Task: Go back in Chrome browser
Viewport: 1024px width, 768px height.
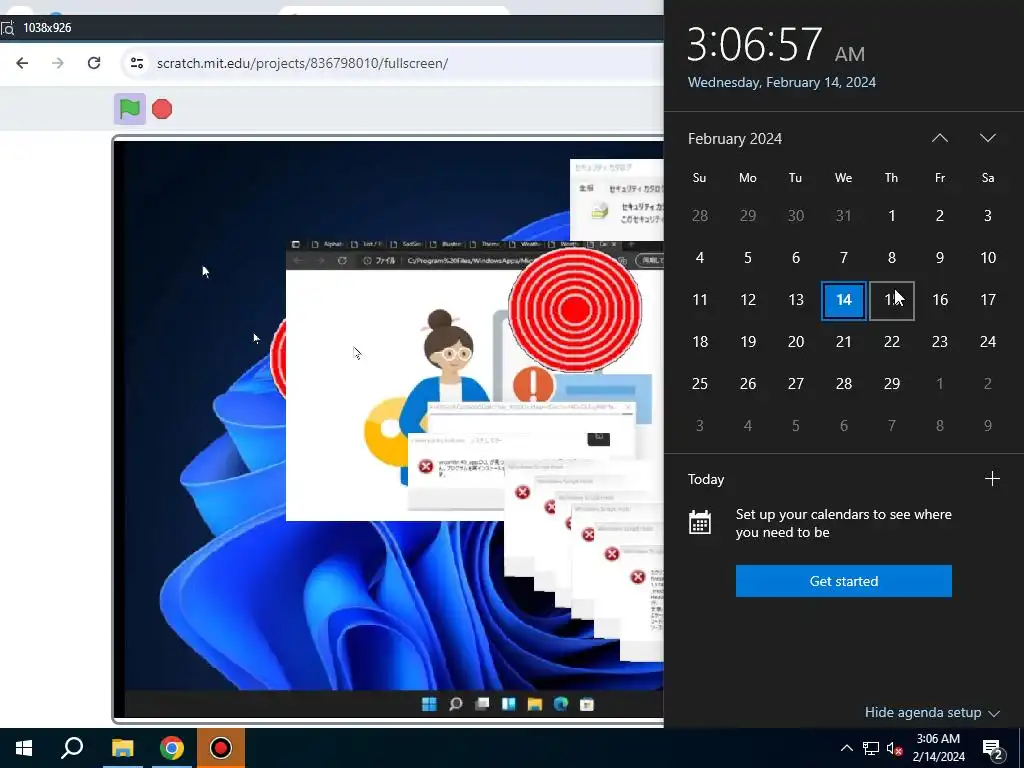Action: pos(22,63)
